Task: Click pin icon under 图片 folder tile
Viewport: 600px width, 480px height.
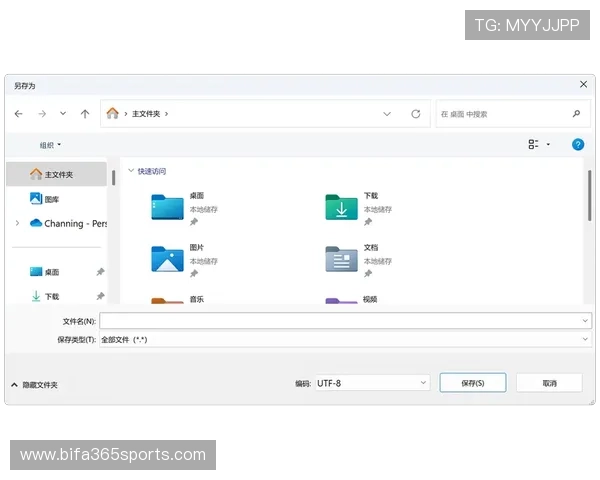Action: click(x=194, y=273)
